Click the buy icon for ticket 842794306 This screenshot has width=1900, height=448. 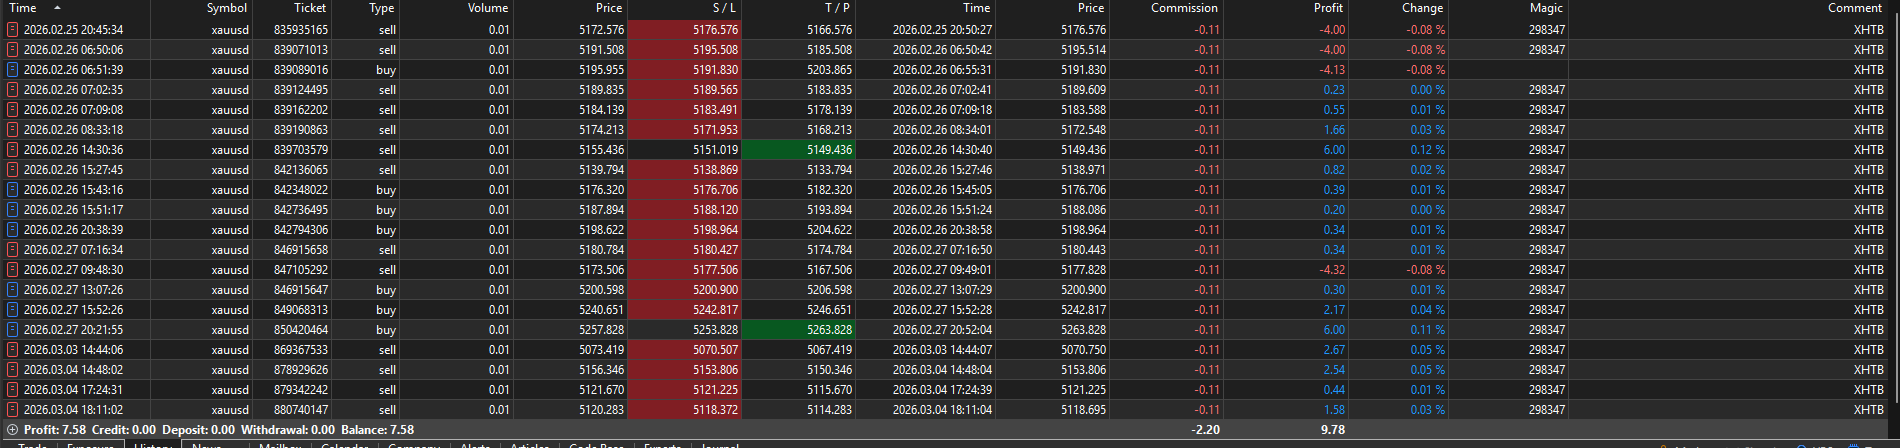[13, 230]
